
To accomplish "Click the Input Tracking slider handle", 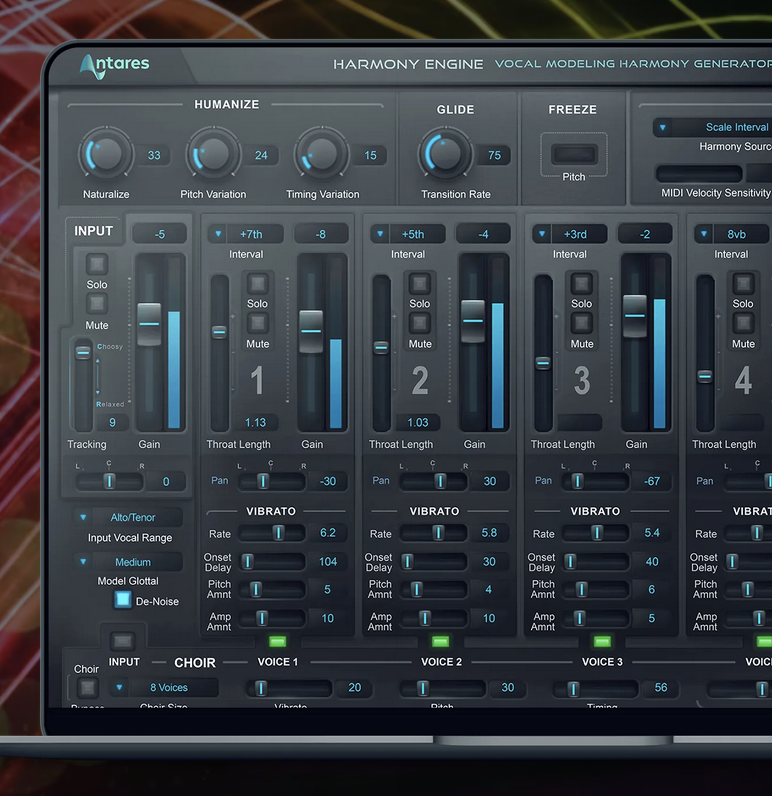I will pos(83,352).
